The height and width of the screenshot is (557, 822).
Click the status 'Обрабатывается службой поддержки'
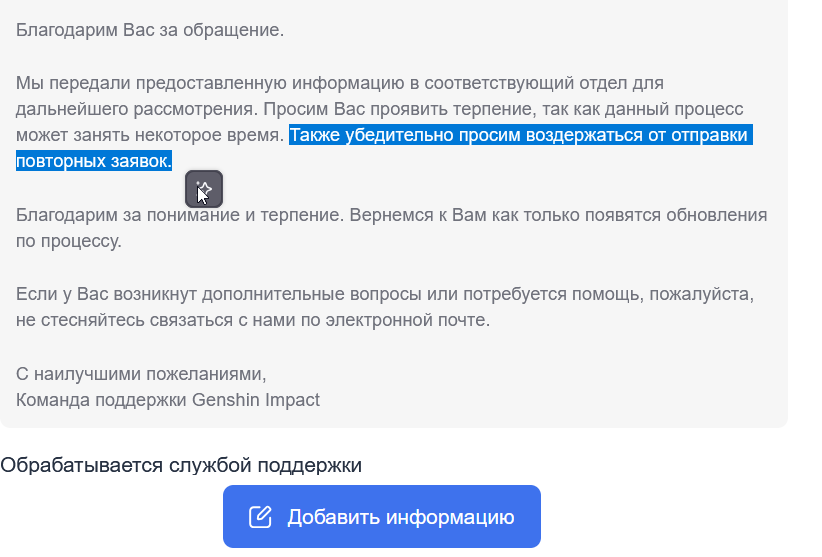tap(181, 465)
